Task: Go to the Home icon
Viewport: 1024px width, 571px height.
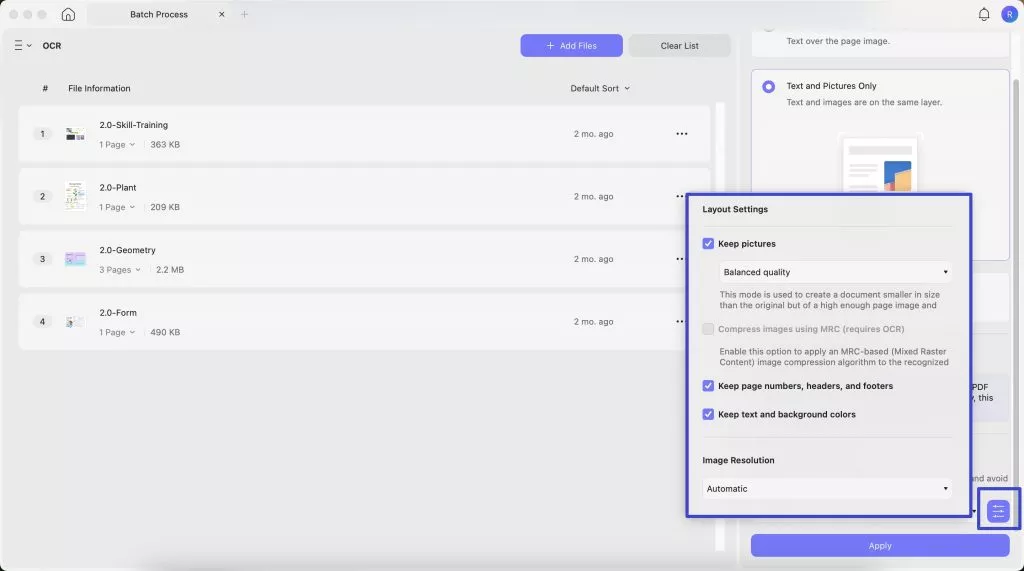Action: (x=68, y=14)
